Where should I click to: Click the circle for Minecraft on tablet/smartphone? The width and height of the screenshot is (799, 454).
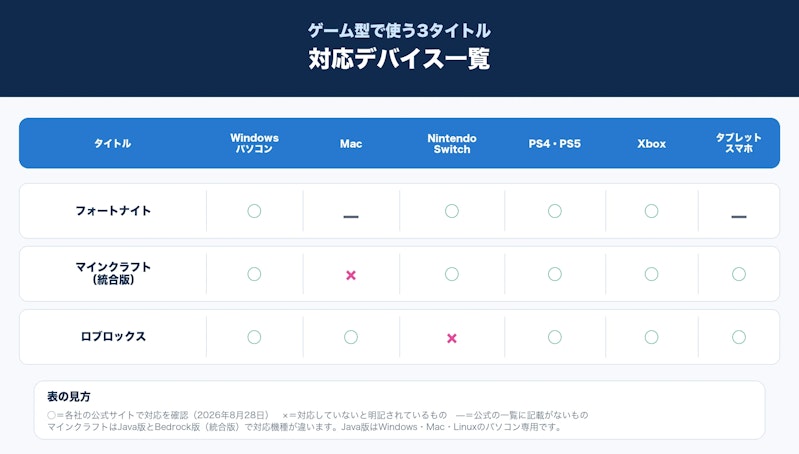pyautogui.click(x=739, y=274)
